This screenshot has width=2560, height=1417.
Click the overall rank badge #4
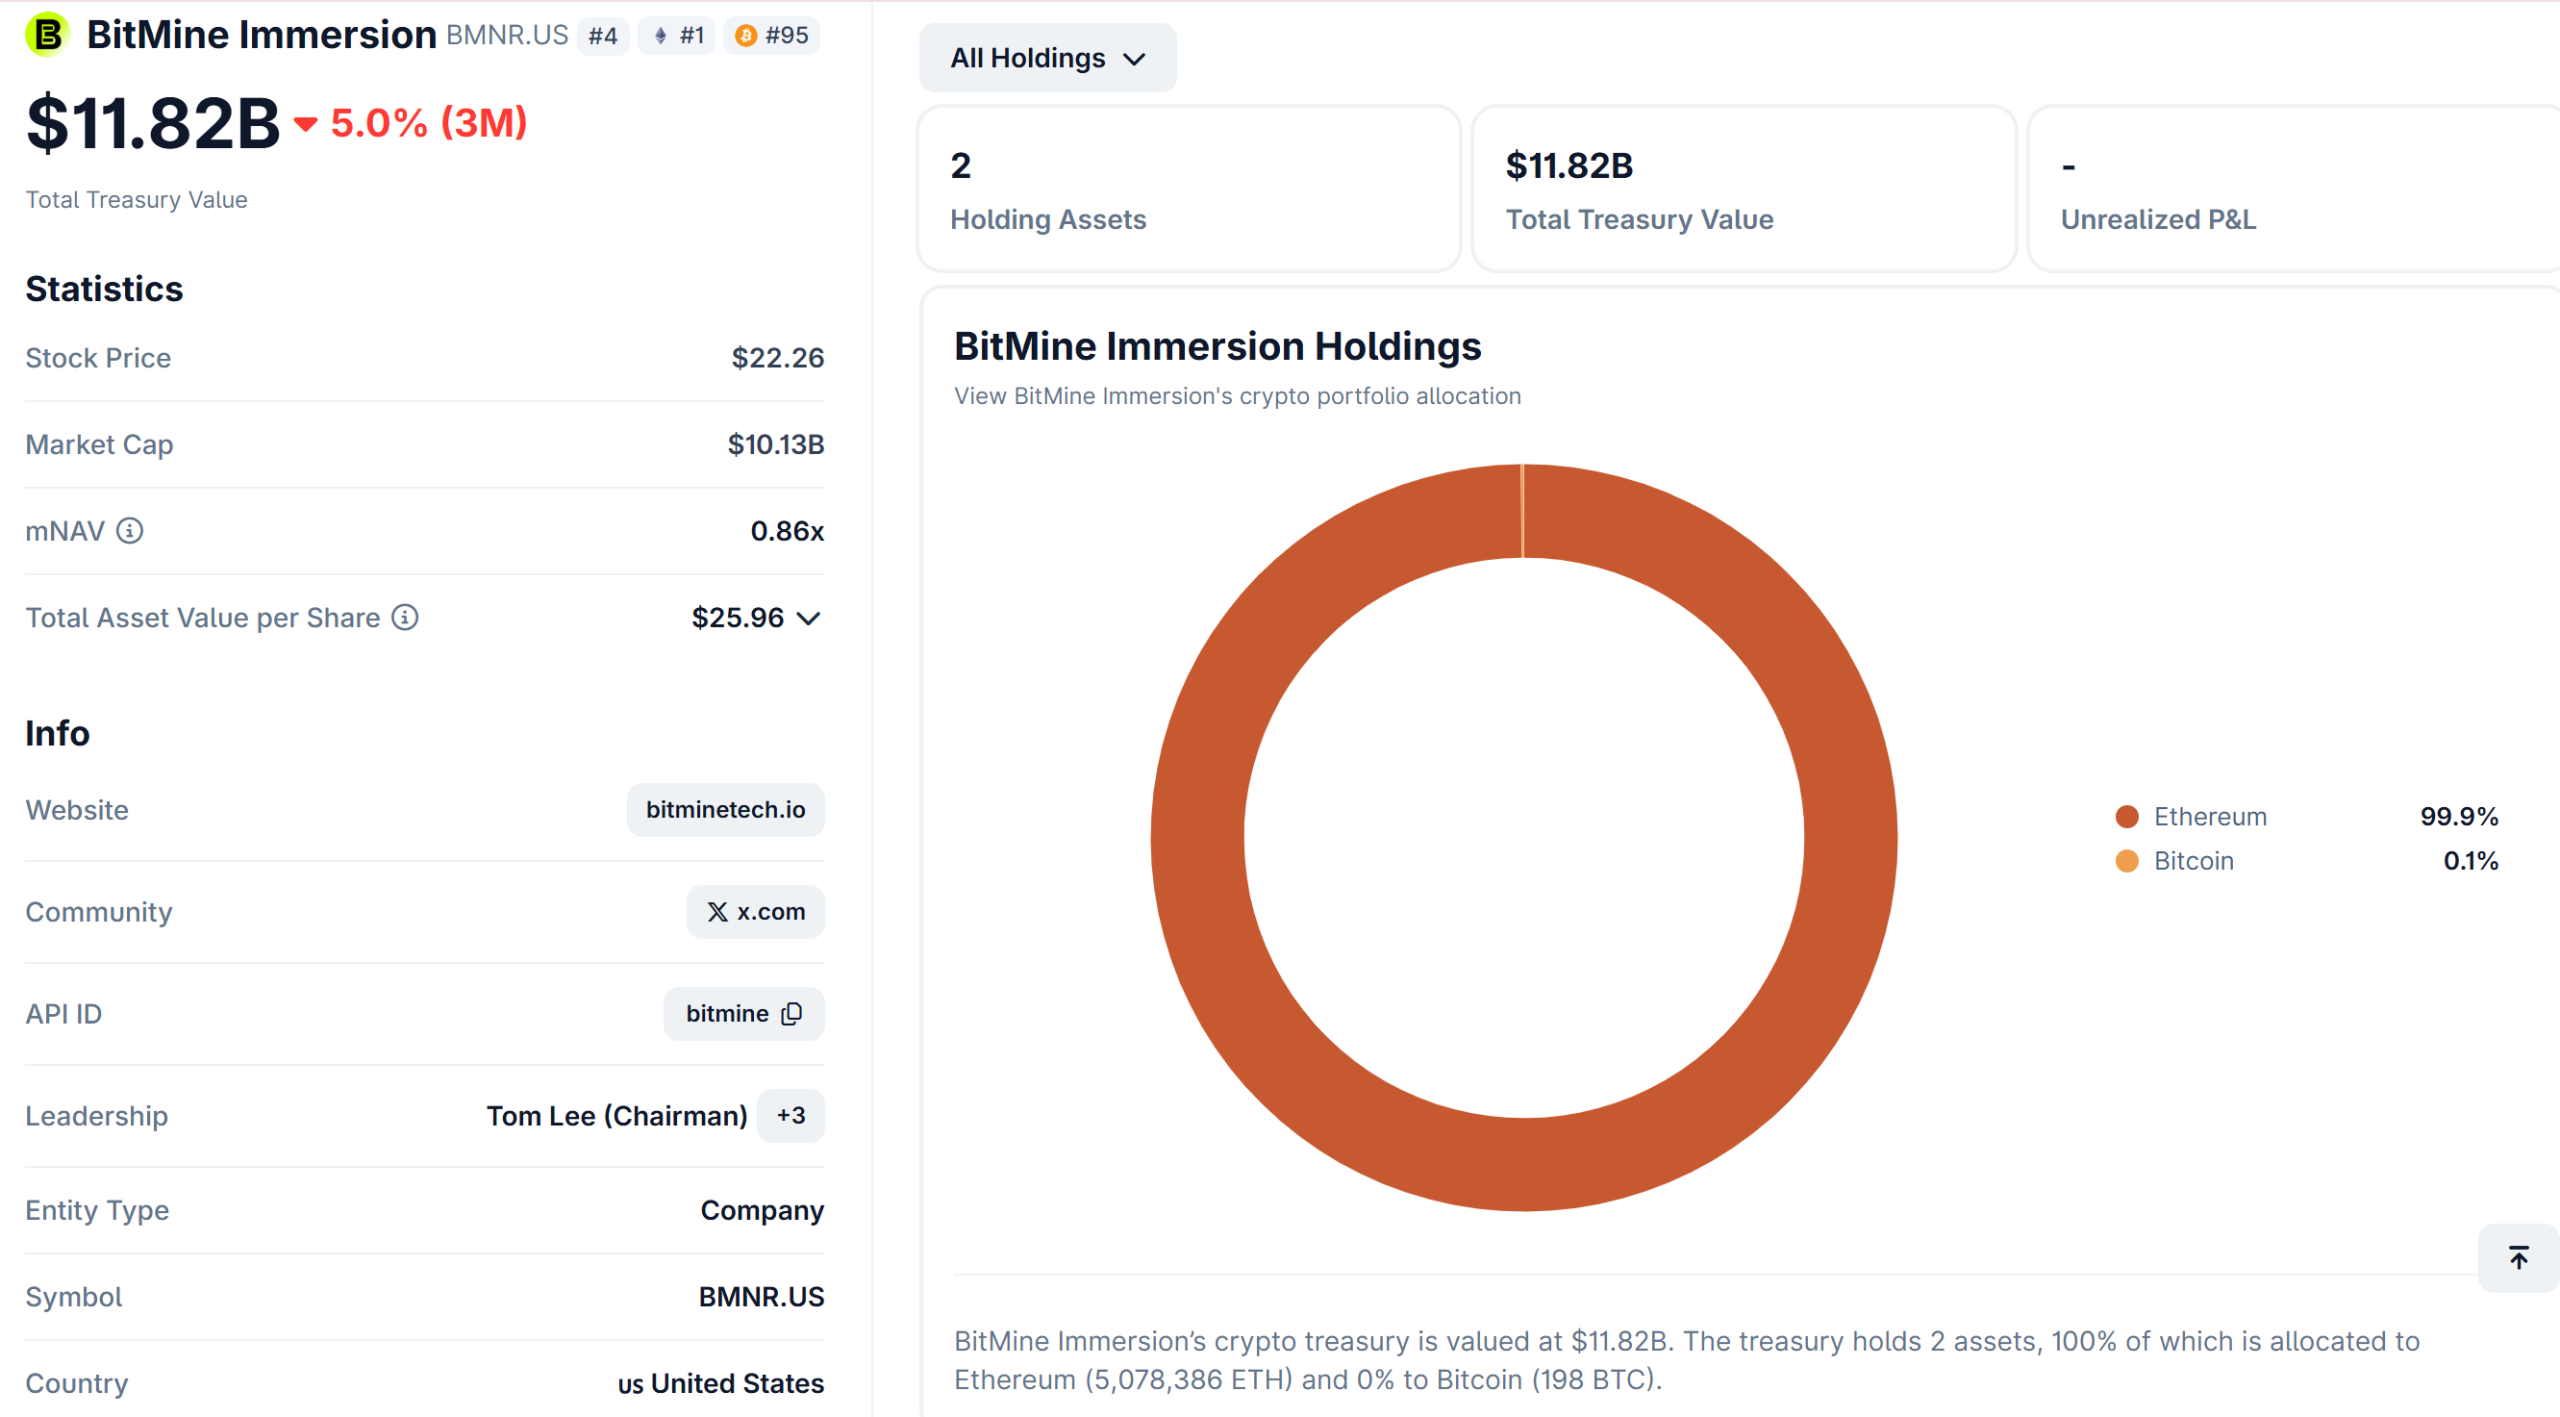pos(603,35)
